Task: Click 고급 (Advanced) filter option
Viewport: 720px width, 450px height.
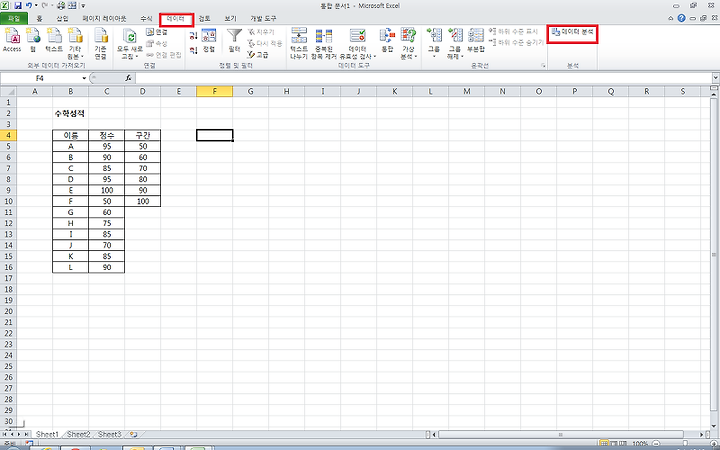Action: coord(258,55)
